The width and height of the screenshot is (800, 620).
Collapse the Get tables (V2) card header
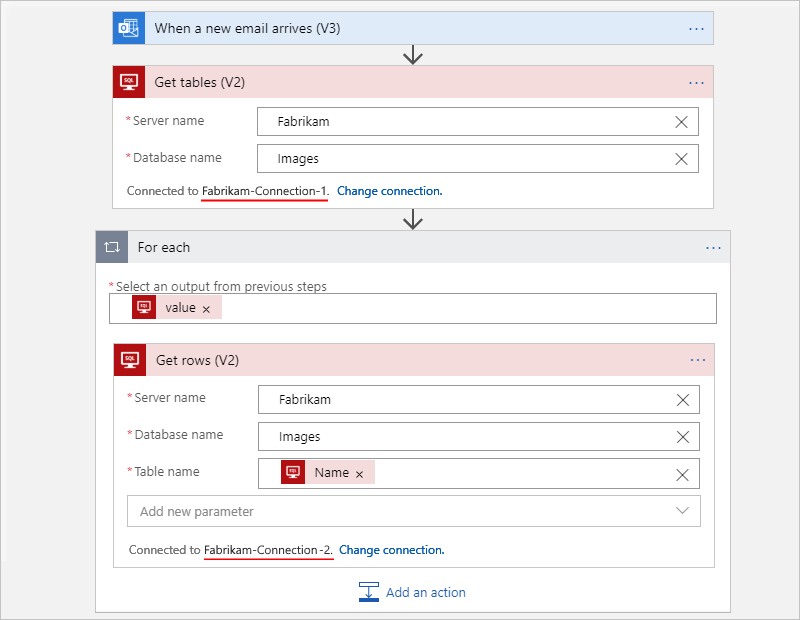pos(400,81)
